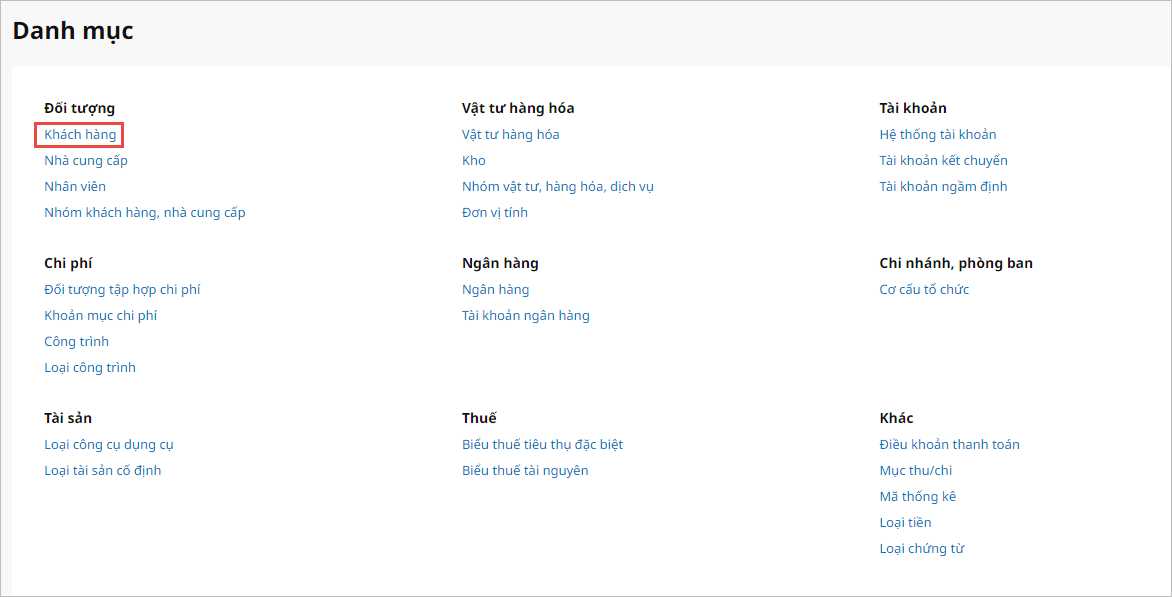The image size is (1172, 597).
Task: Click the Kho link
Action: [x=474, y=160]
